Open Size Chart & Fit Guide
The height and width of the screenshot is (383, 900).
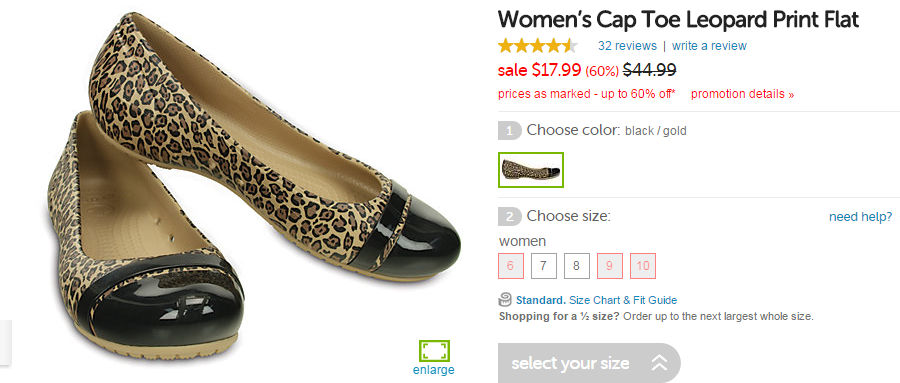[623, 300]
